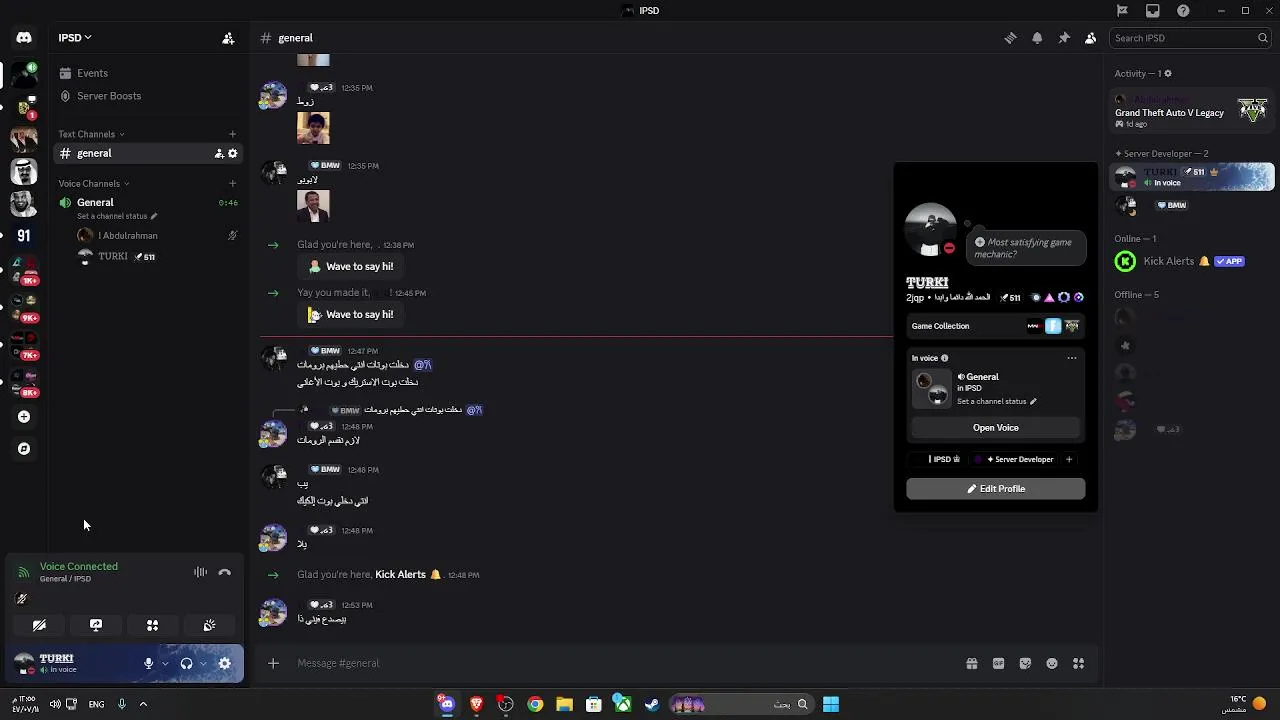Start an Activity from voice panel
Image resolution: width=1280 pixels, height=720 pixels.
[152, 625]
